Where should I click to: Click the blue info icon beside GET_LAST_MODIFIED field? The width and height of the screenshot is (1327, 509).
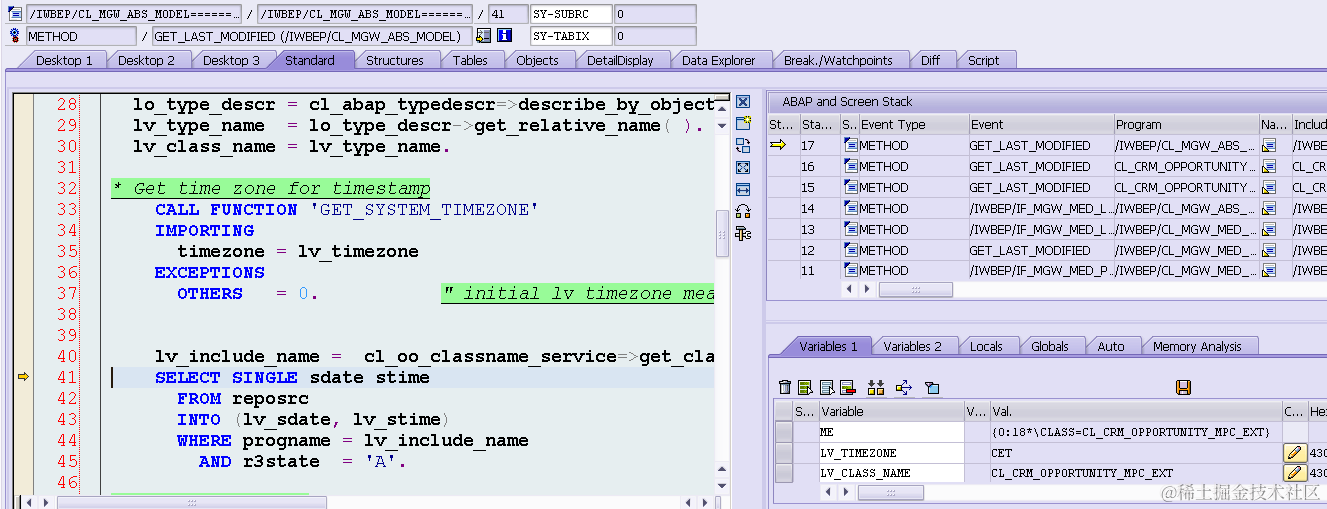tap(505, 36)
